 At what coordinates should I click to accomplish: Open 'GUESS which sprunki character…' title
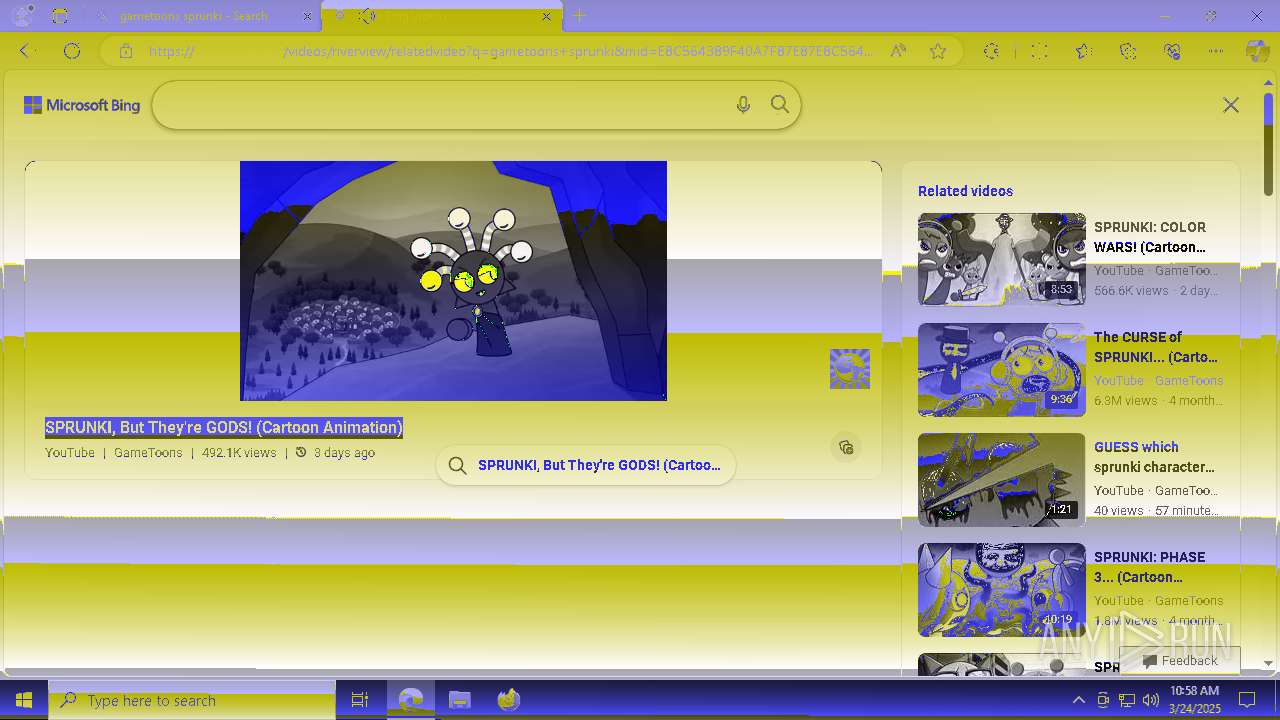(1154, 457)
